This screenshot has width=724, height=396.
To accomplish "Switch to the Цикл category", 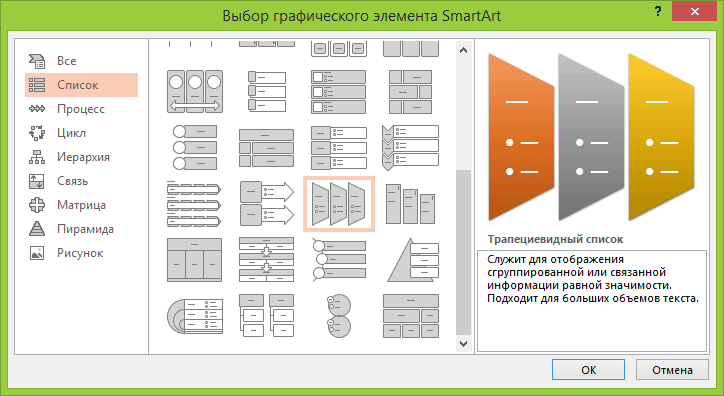I will (81, 133).
